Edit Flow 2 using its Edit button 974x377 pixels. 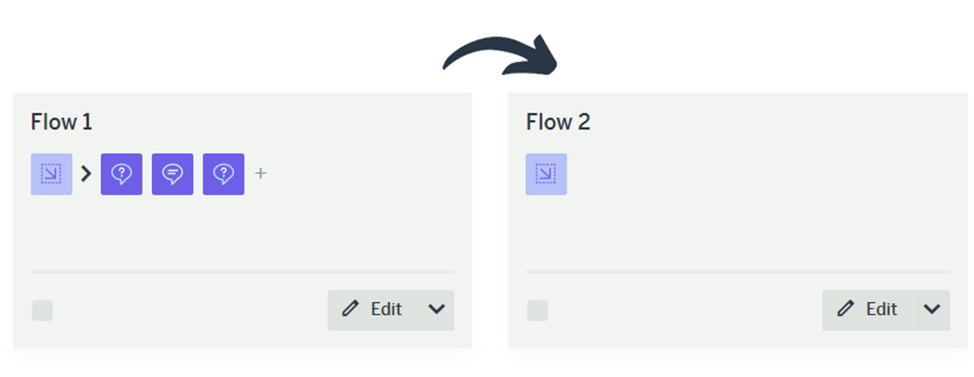(868, 310)
